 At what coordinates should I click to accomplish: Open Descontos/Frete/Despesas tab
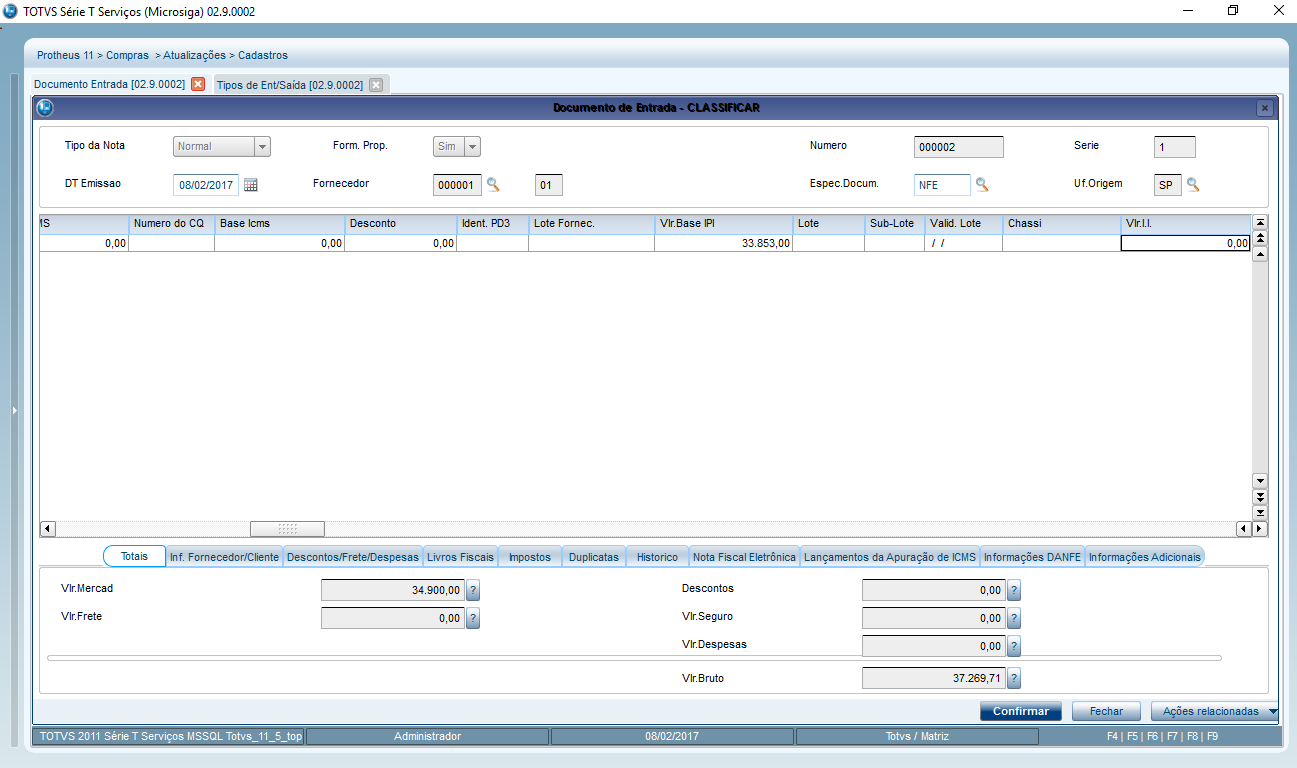click(x=353, y=557)
